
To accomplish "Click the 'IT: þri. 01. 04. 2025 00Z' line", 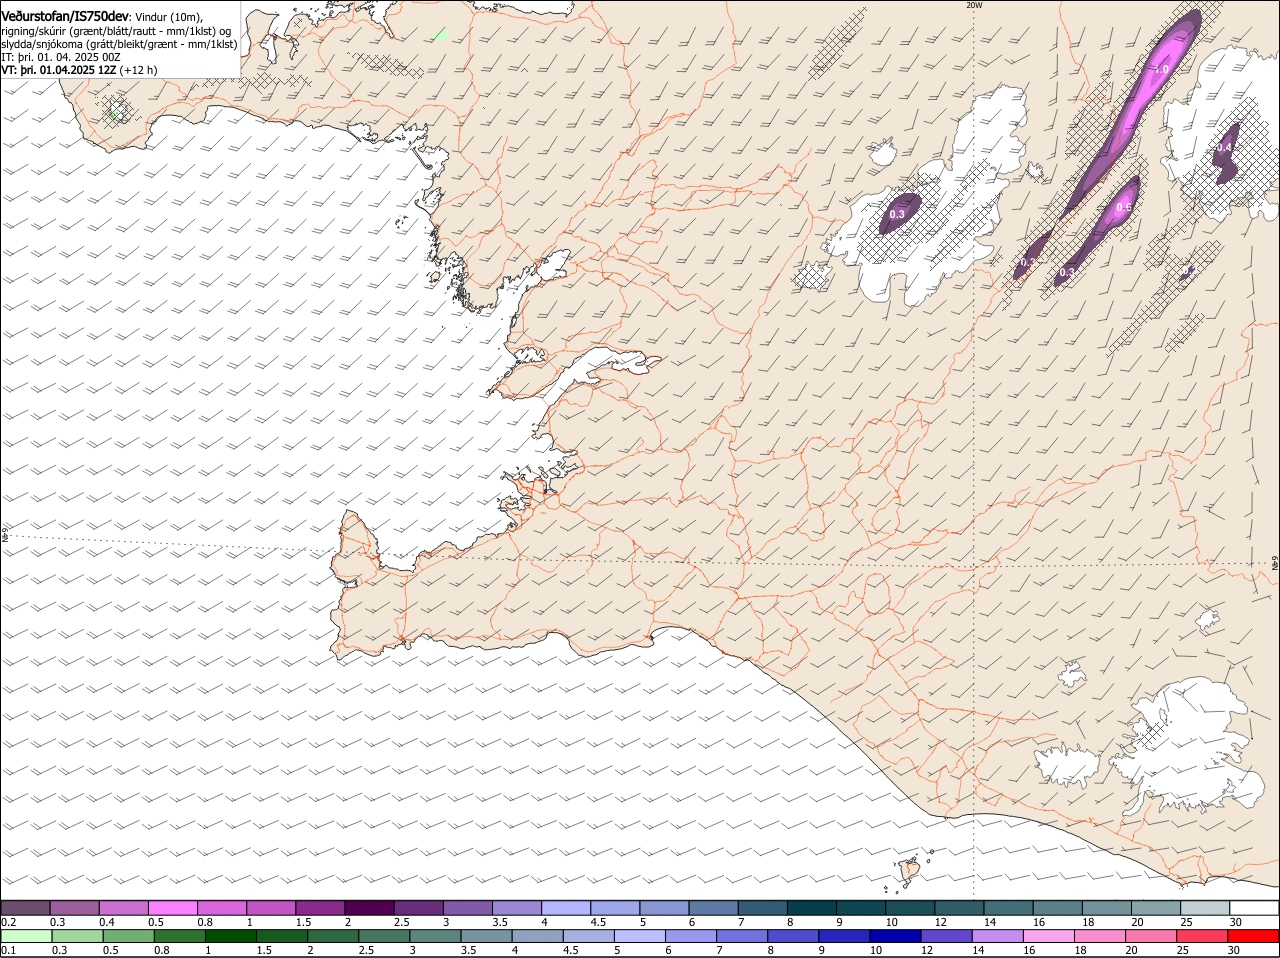I will 62,57.
